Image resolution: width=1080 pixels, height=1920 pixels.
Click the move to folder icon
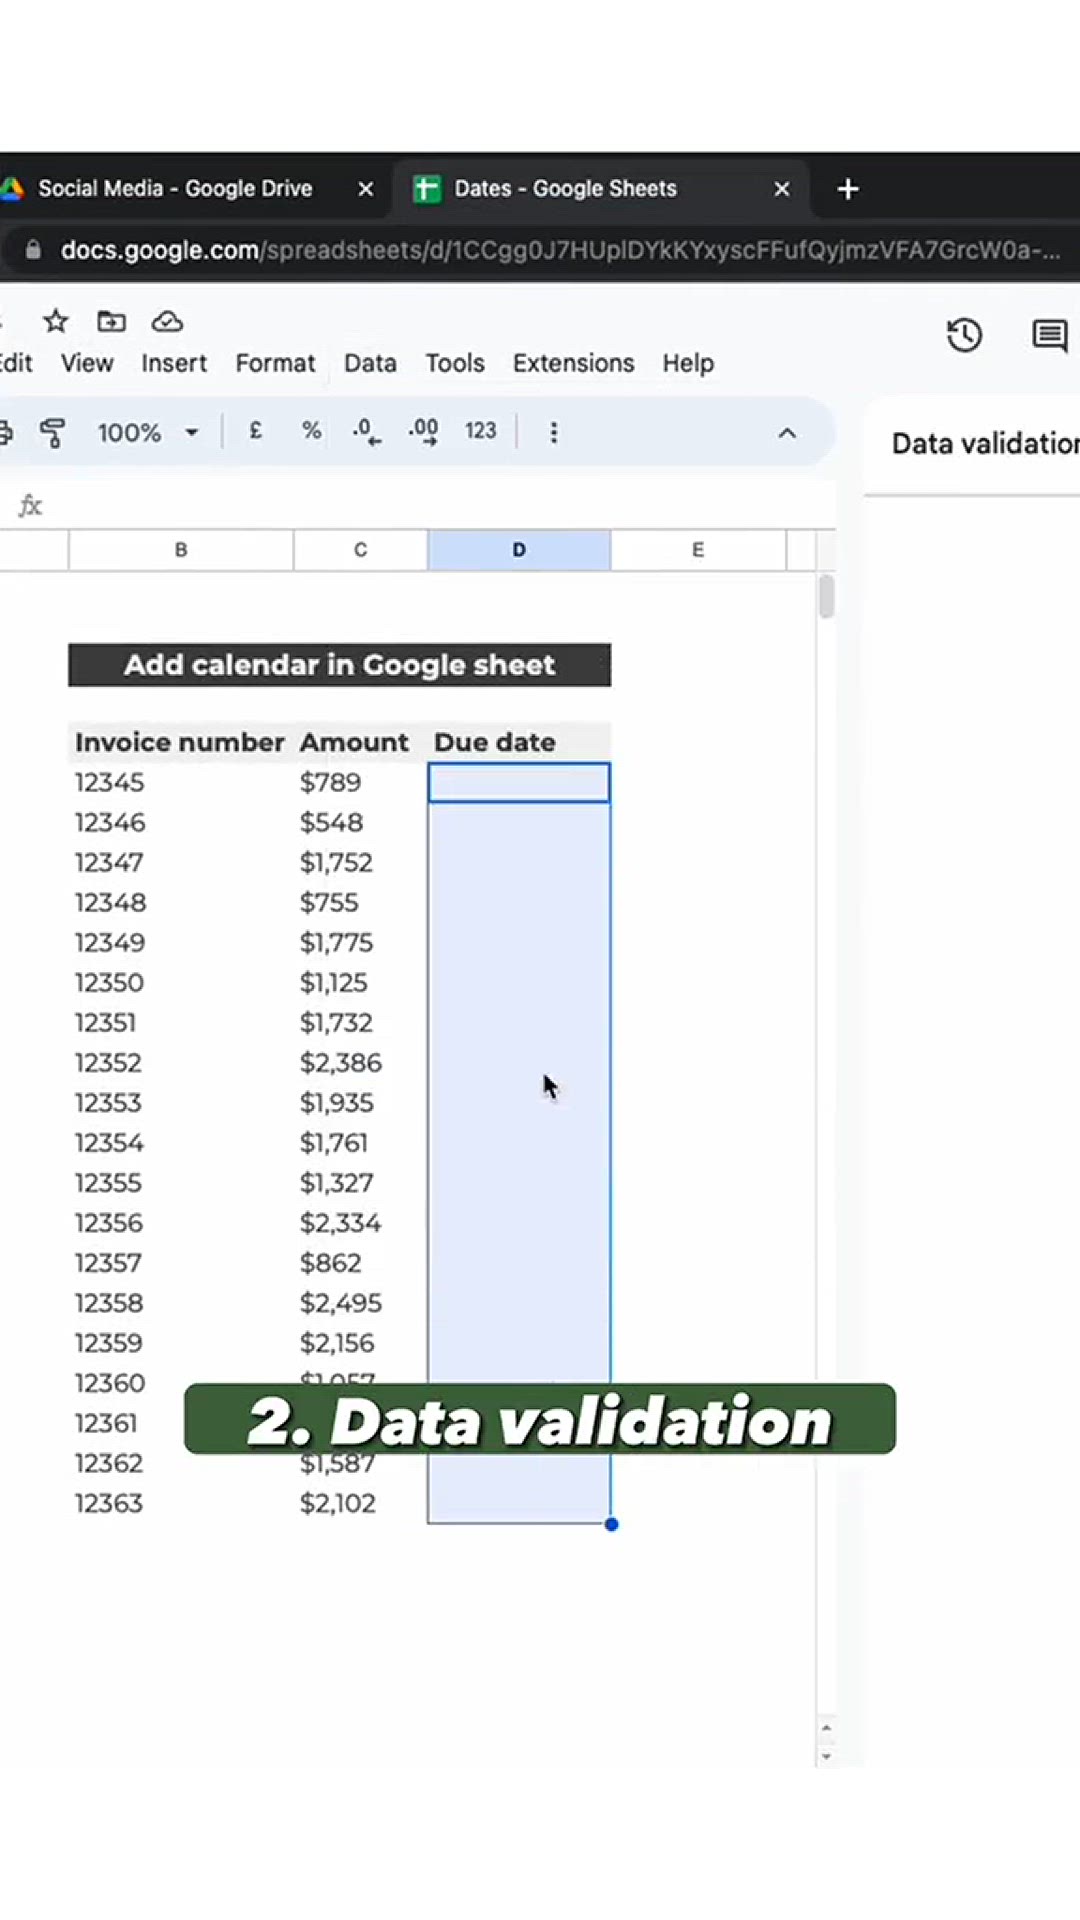pyautogui.click(x=111, y=321)
